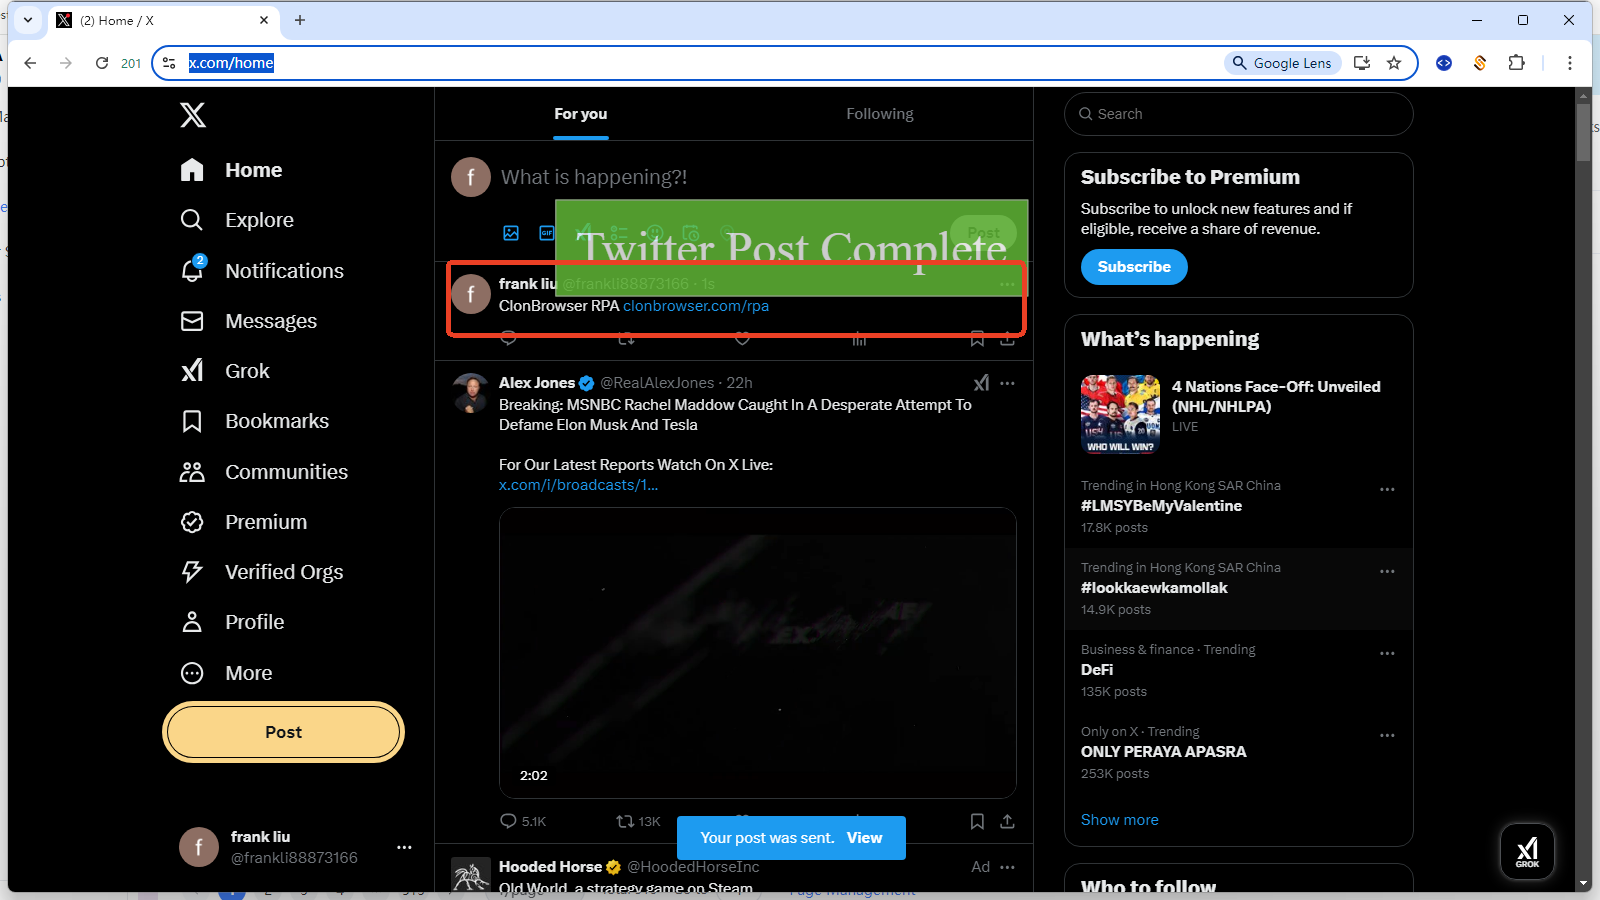Open the #LMSYBeMyValentine trend
The height and width of the screenshot is (900, 1600).
[1161, 506]
